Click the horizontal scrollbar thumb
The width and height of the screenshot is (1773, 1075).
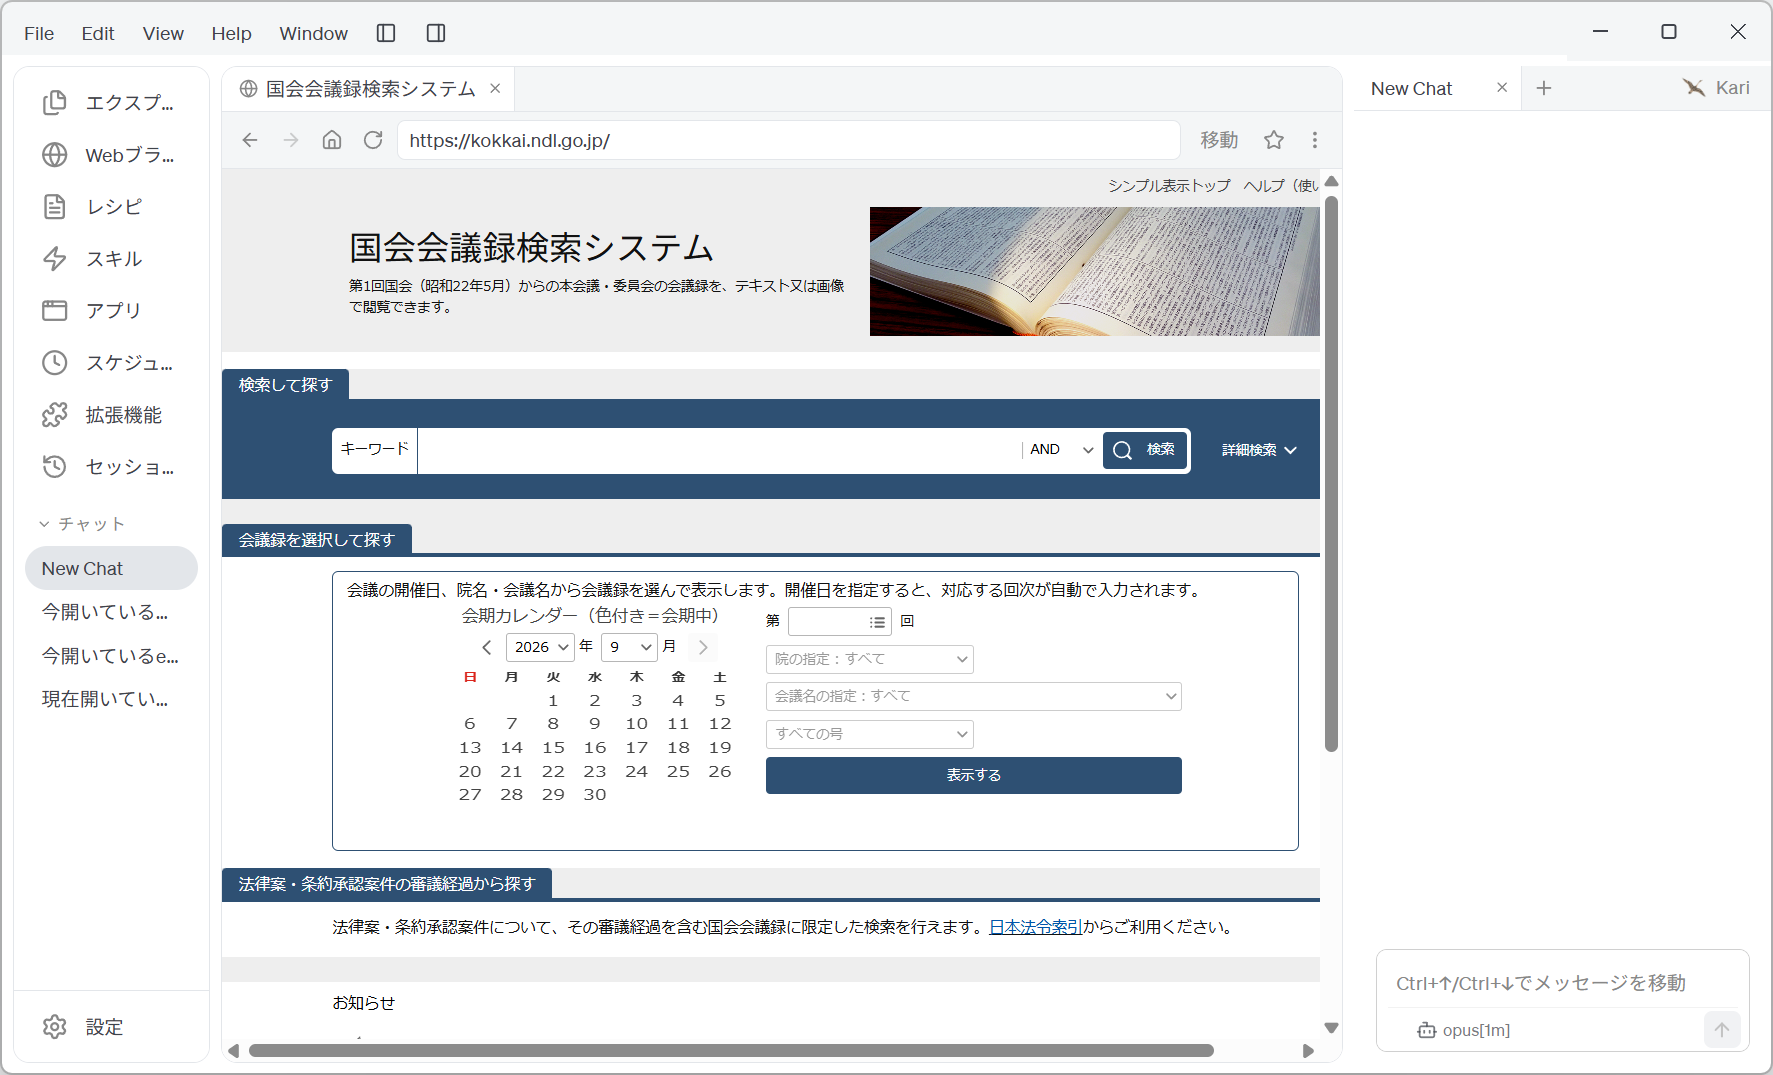pos(731,1051)
